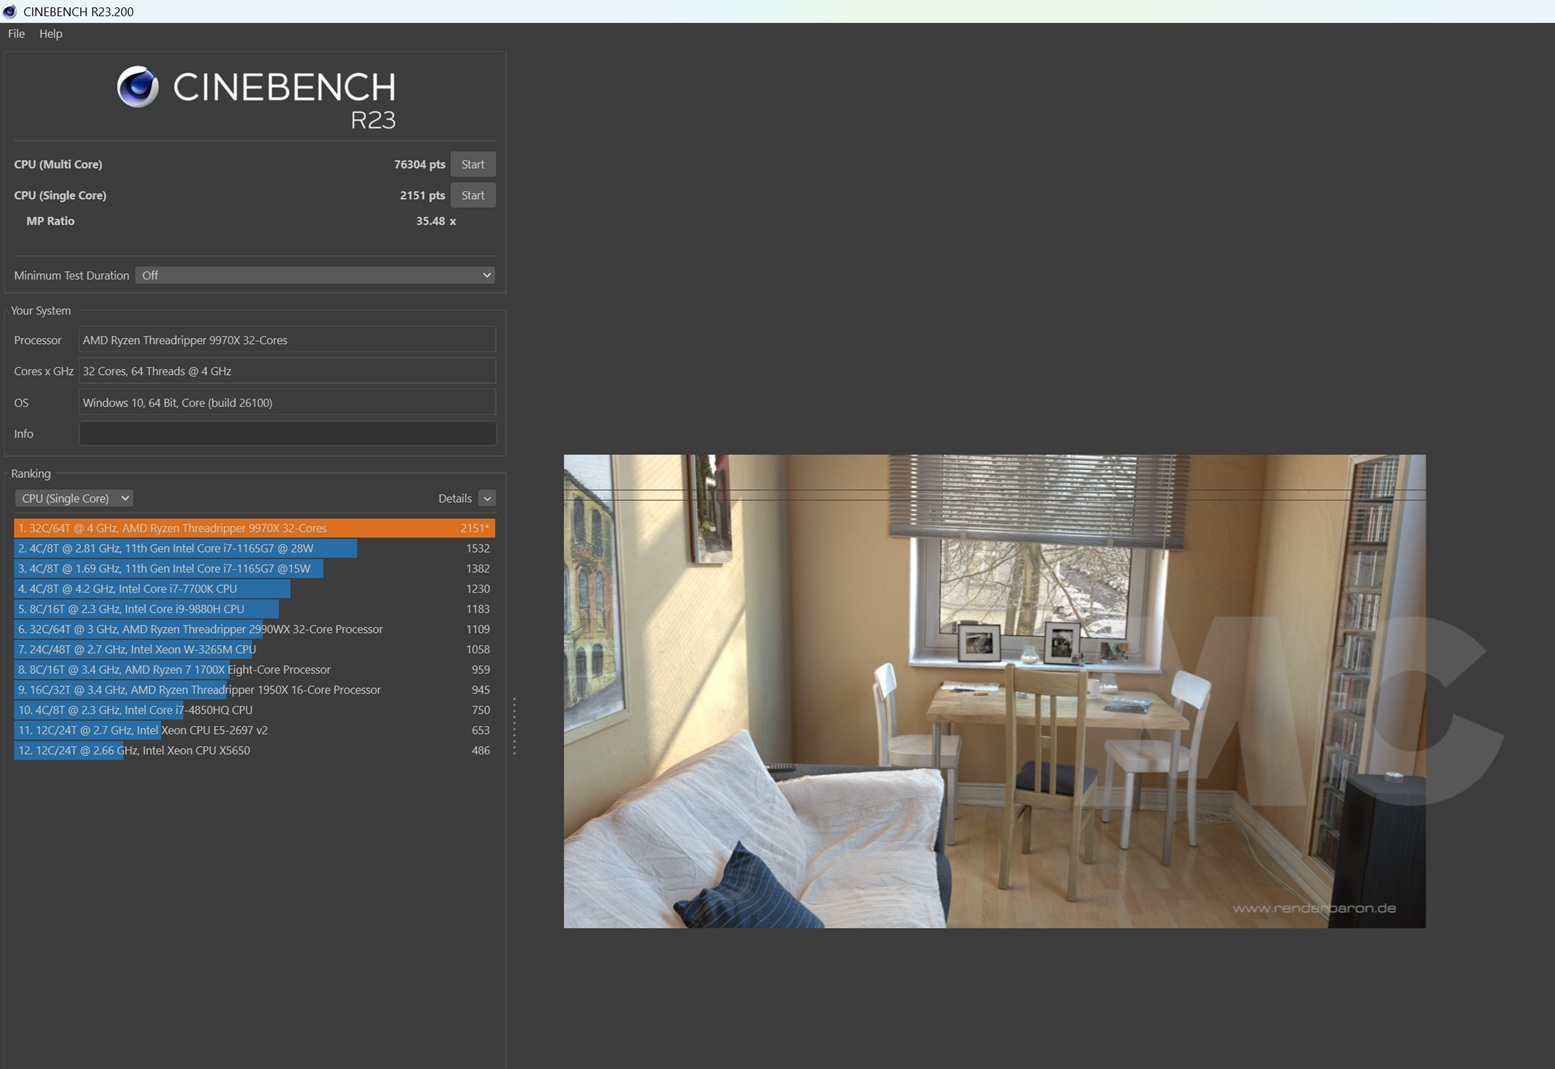Open the Help menu
Image resolution: width=1555 pixels, height=1069 pixels.
[50, 34]
